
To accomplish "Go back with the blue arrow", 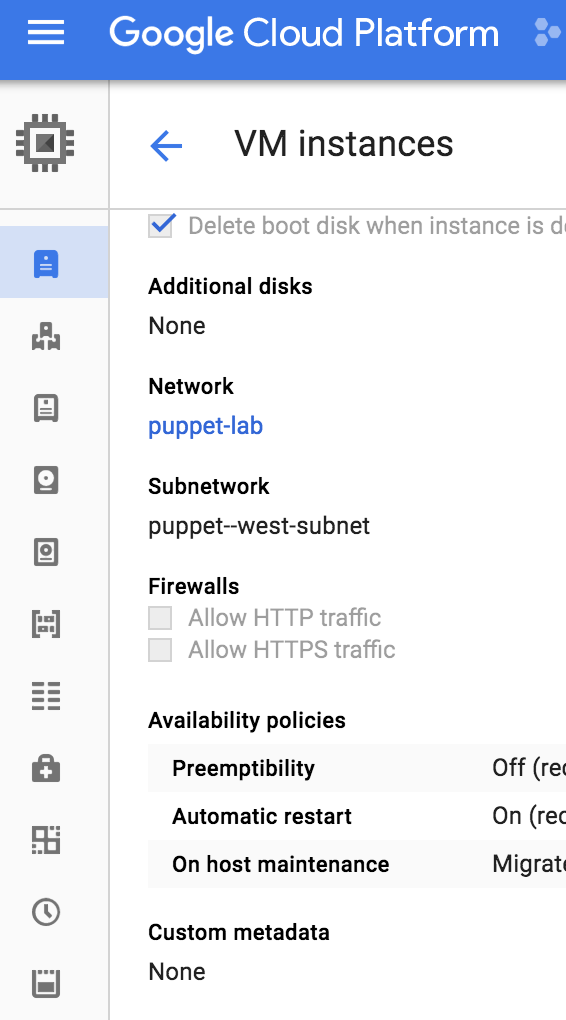I will (166, 145).
